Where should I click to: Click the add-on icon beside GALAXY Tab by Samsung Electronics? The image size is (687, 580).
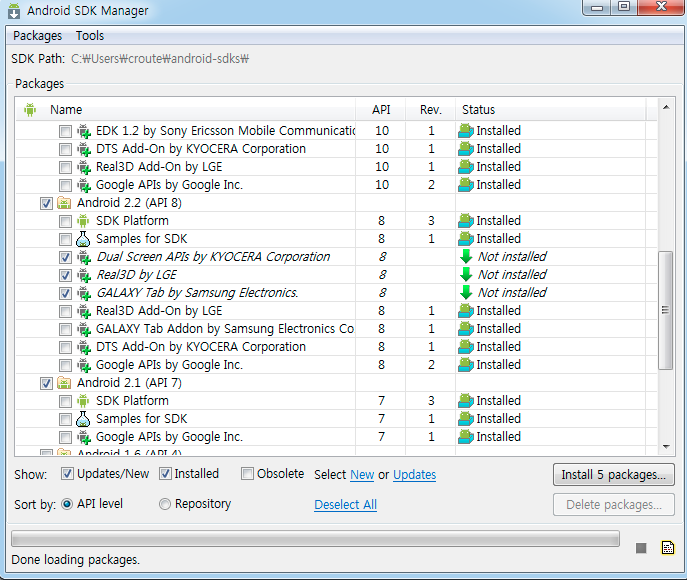(x=84, y=293)
